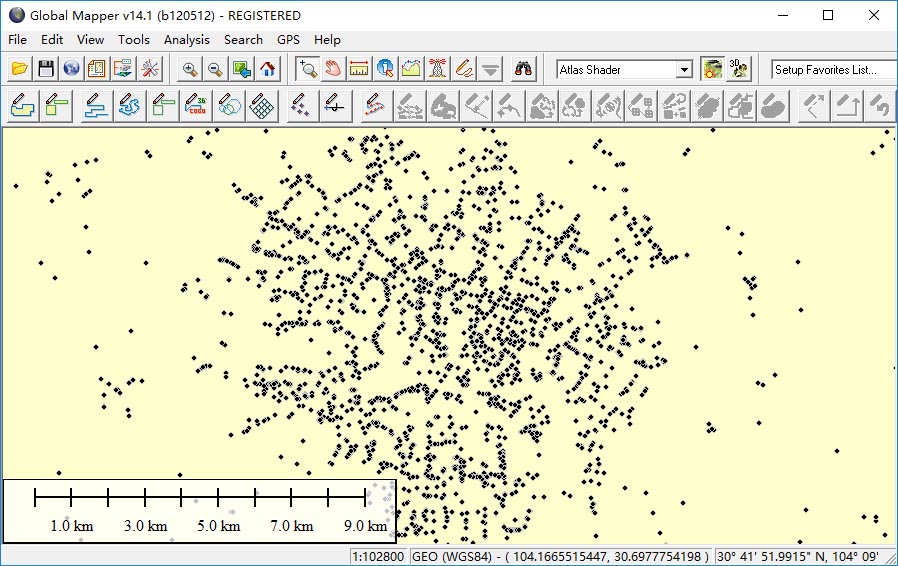Open the Tools menu
The image size is (898, 566).
tap(133, 40)
